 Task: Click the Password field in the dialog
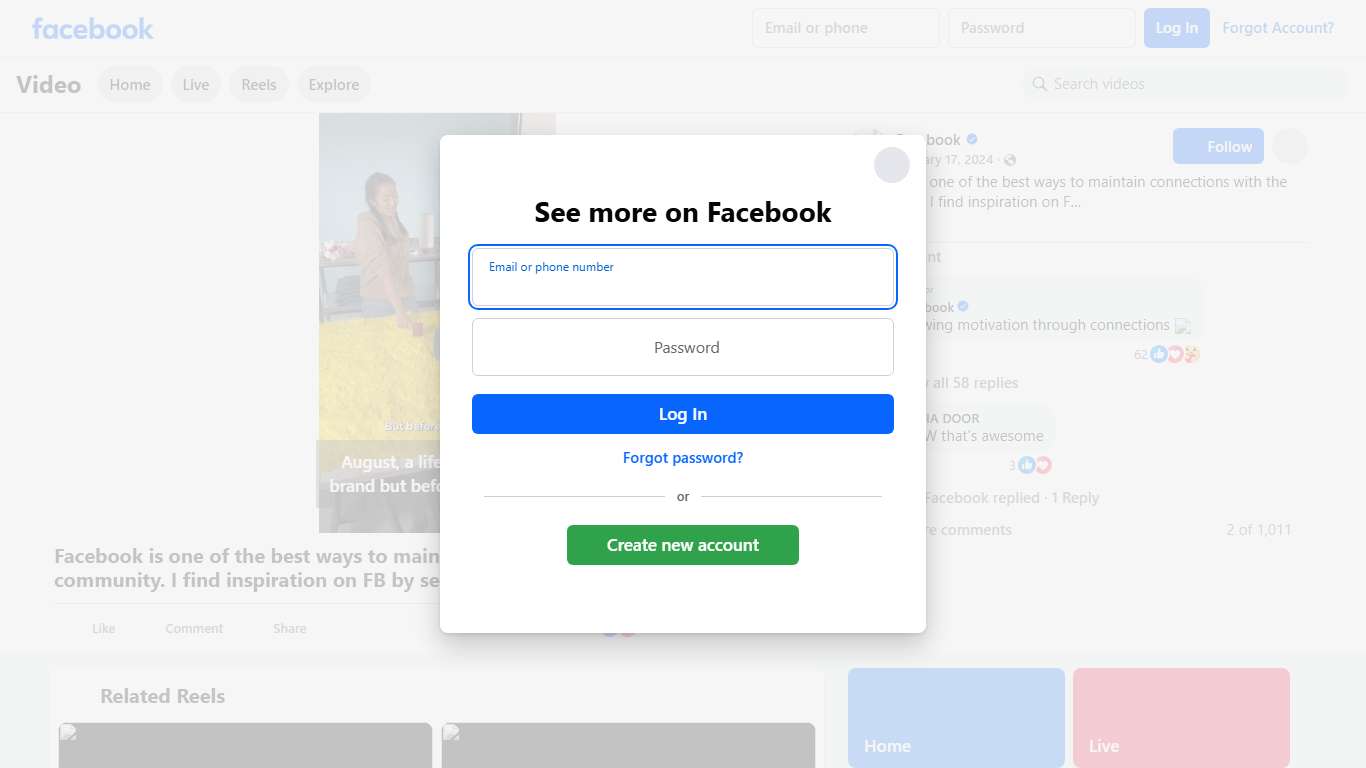(x=683, y=347)
